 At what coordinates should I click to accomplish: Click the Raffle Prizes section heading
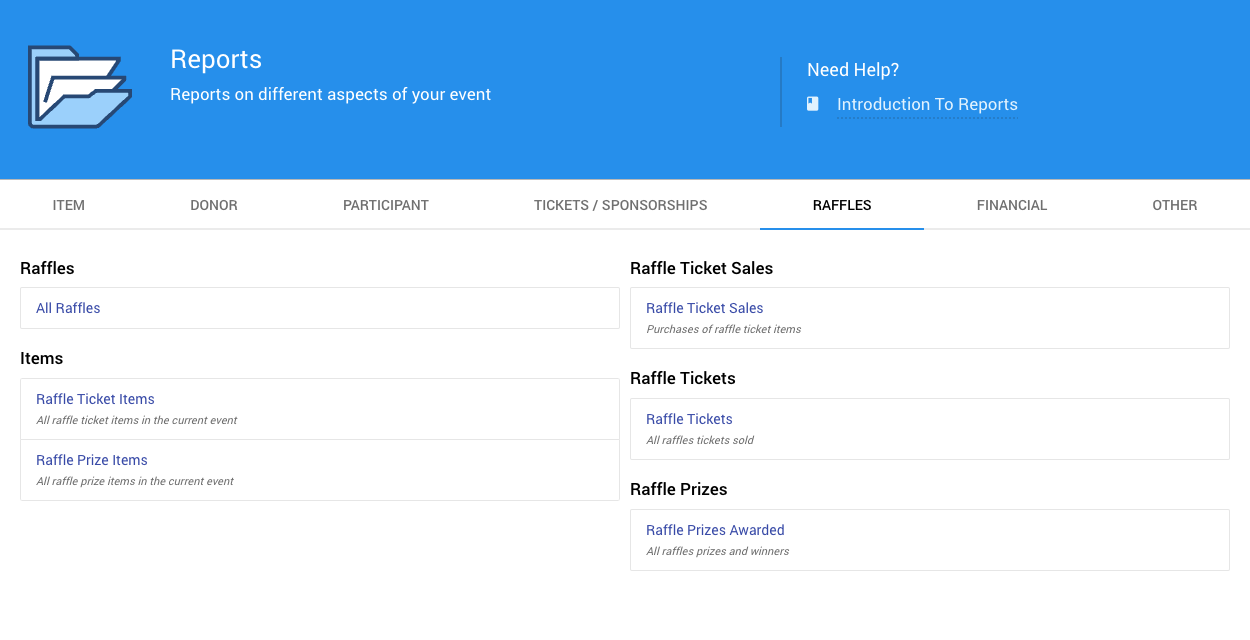tap(678, 489)
